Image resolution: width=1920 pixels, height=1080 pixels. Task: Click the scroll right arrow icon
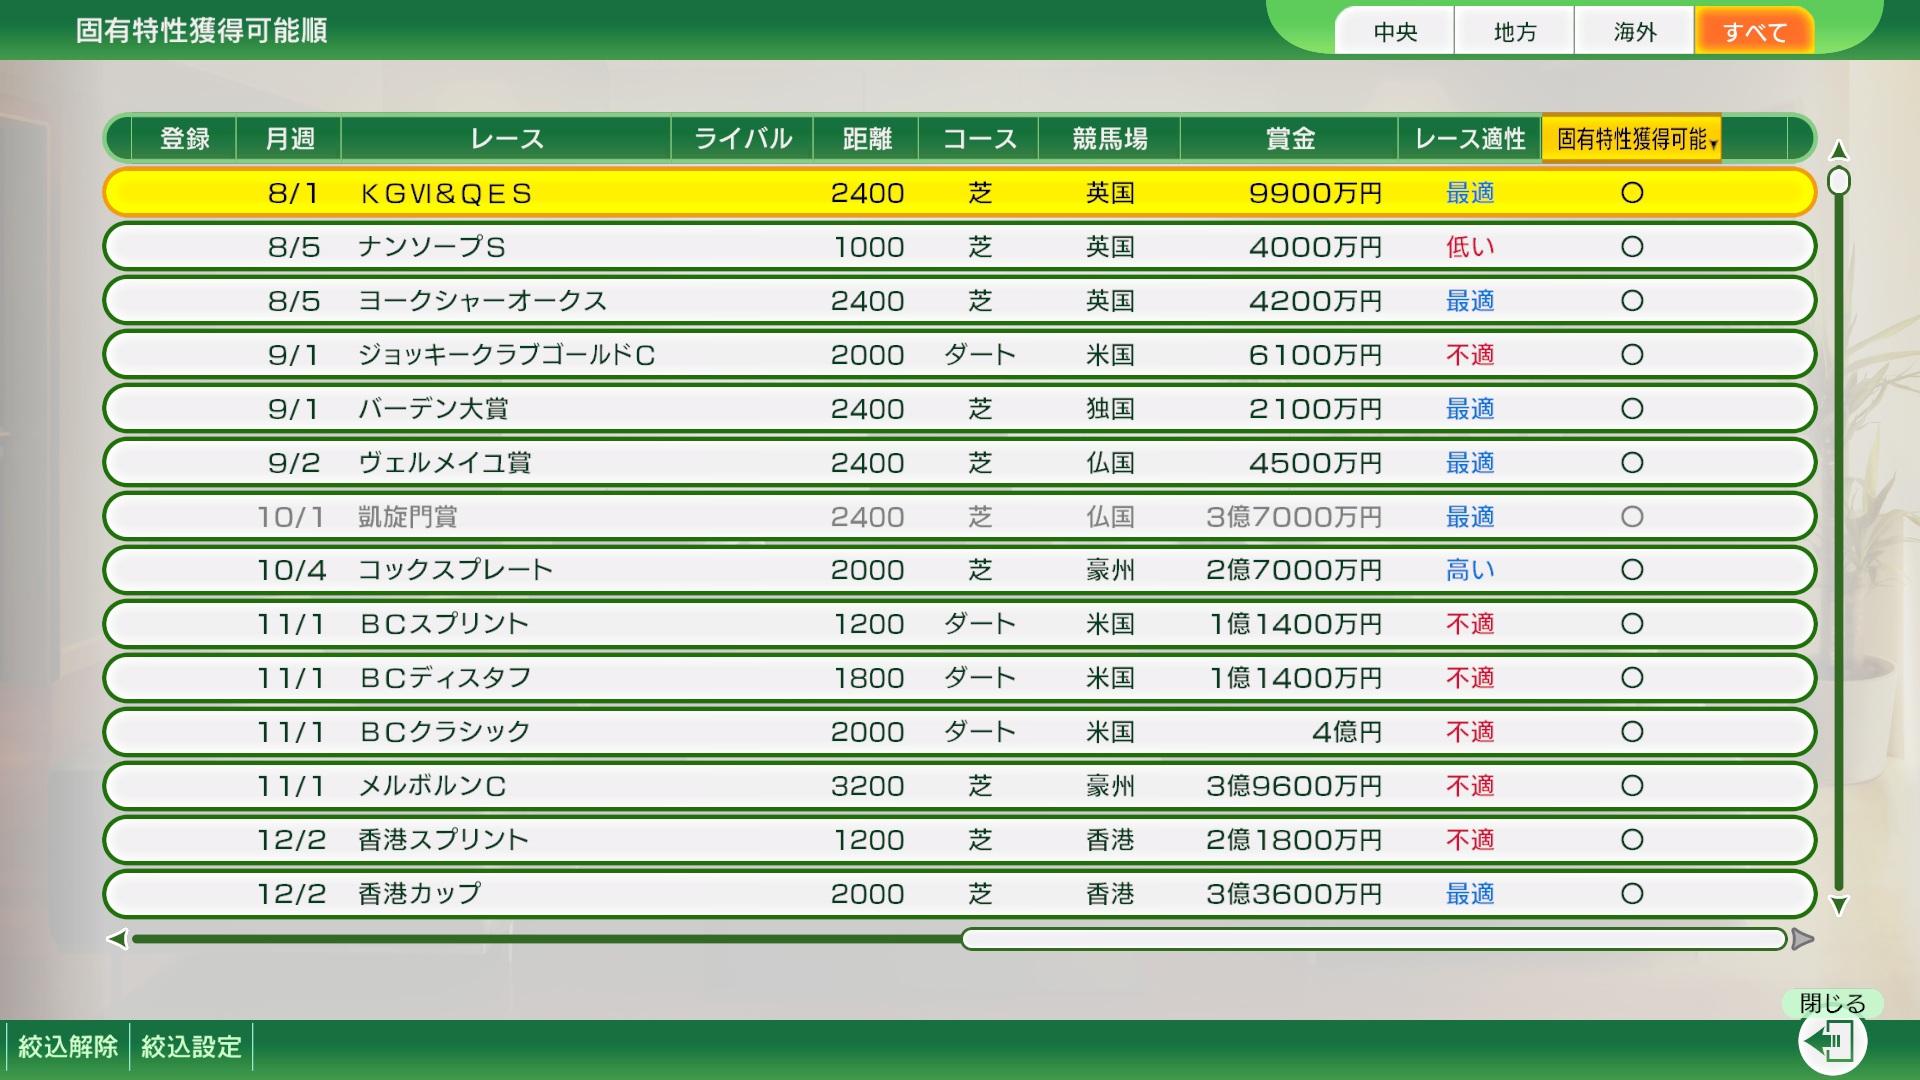[x=1802, y=939]
